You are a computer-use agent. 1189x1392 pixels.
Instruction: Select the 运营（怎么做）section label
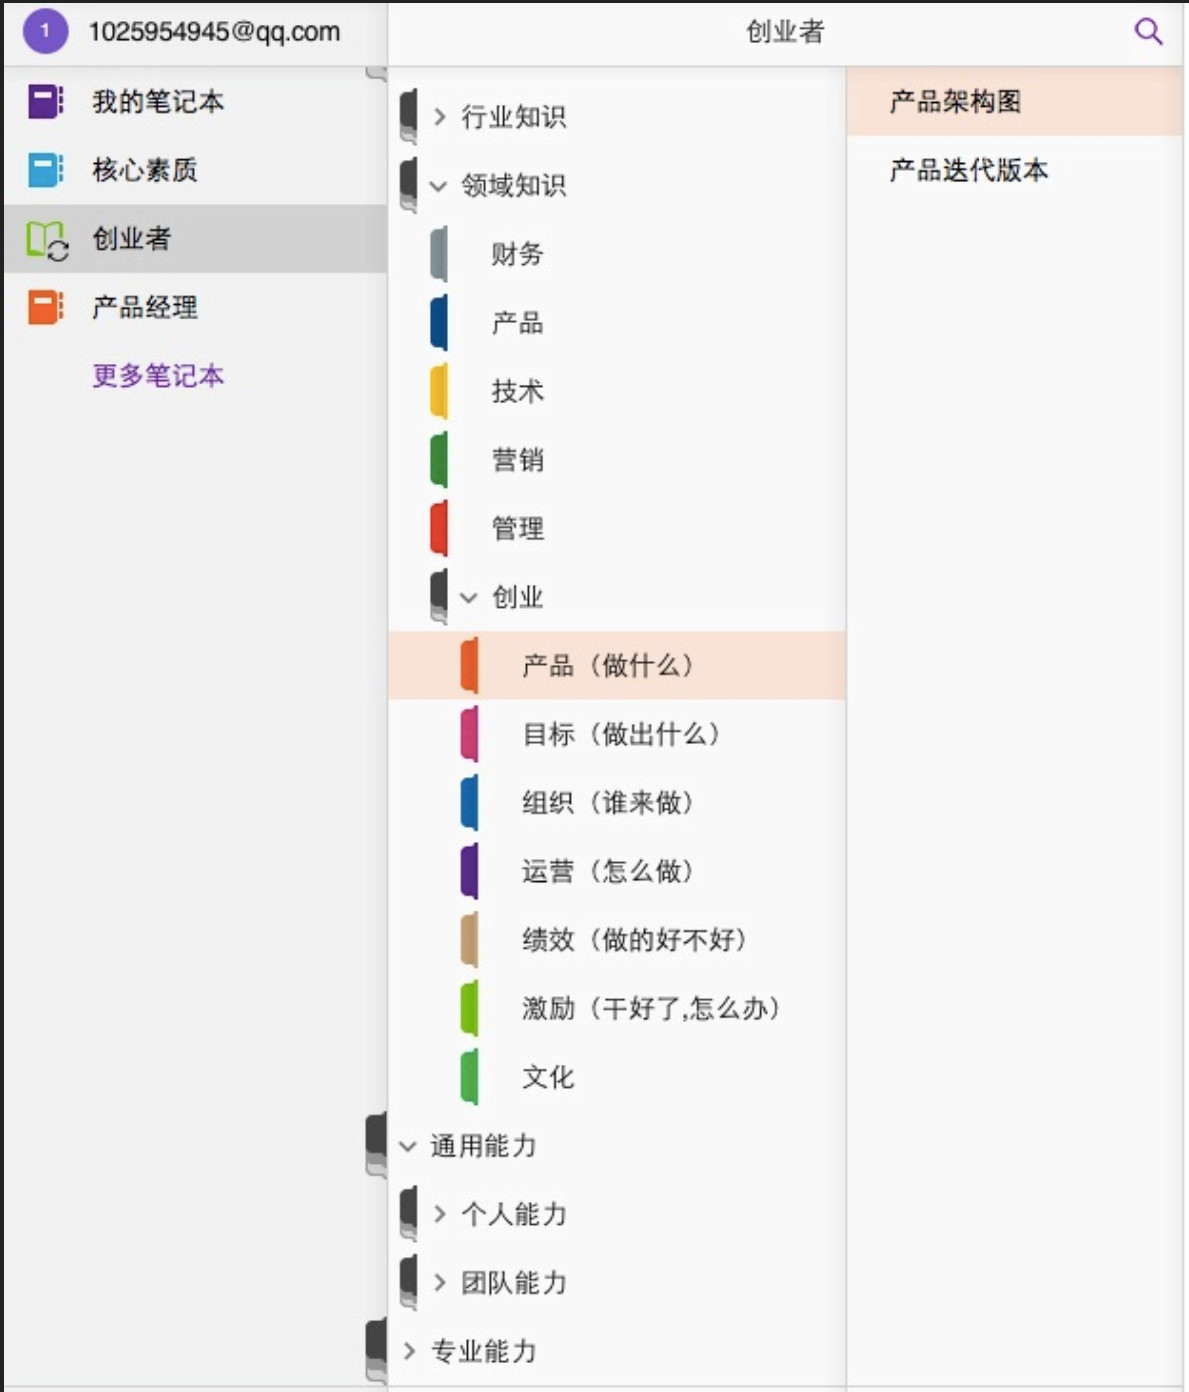click(608, 871)
